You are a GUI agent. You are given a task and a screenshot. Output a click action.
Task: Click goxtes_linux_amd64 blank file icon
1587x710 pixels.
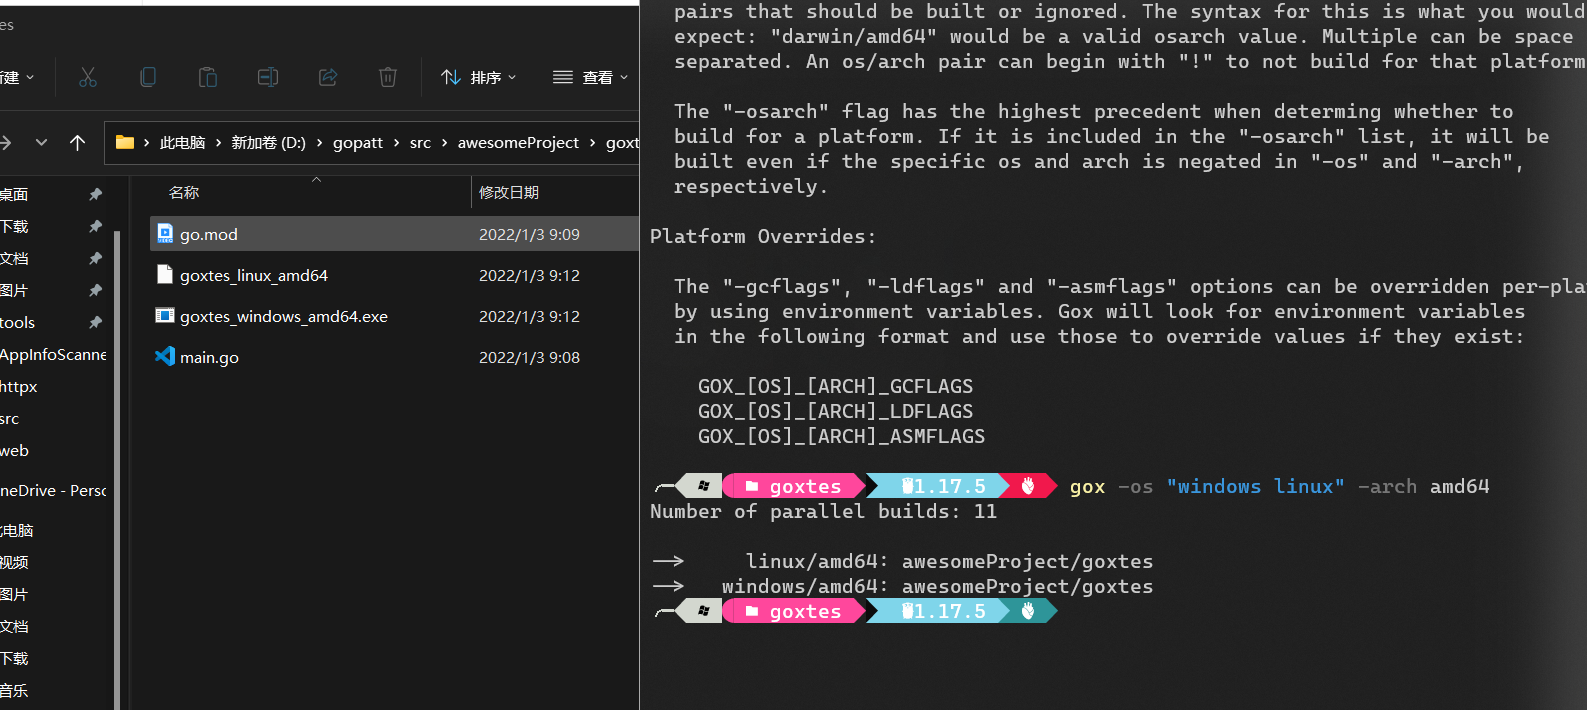tap(165, 275)
